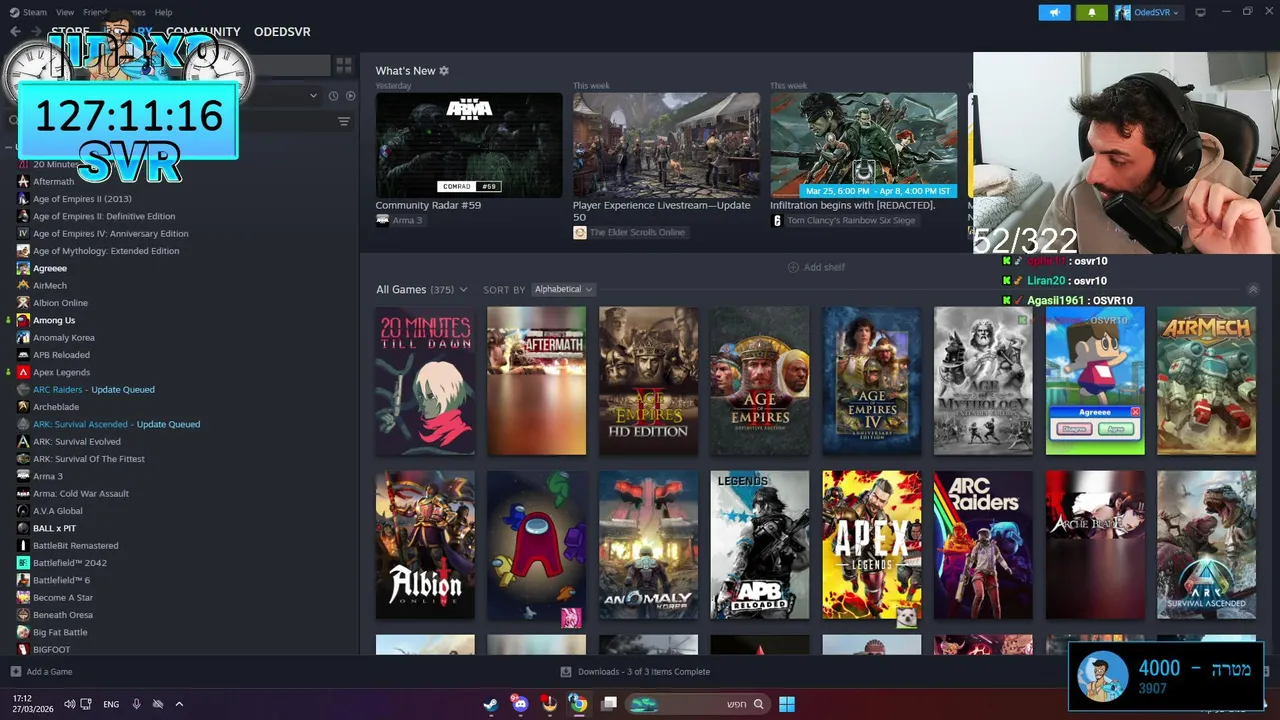Screen dimensions: 1280x720
Task: Open the announcements megaphone button
Action: pos(1054,12)
